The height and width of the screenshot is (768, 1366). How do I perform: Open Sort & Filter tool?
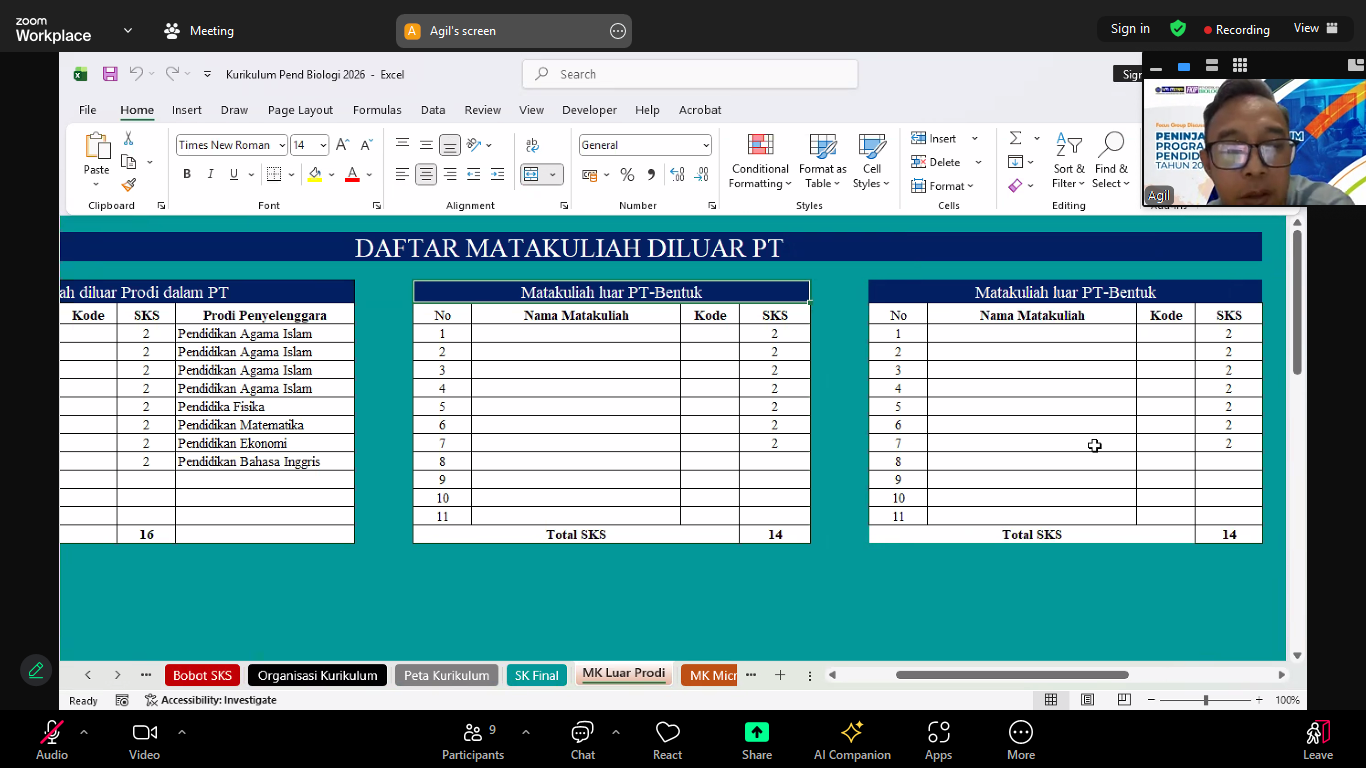point(1068,160)
